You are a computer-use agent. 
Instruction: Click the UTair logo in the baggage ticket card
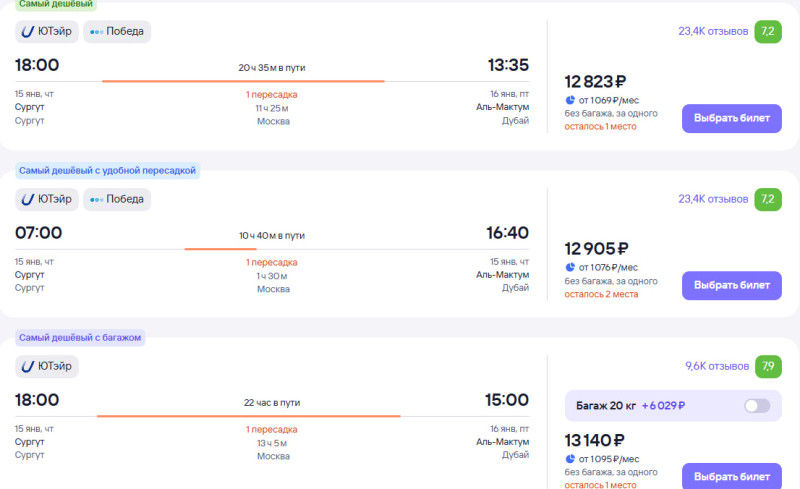tap(28, 367)
